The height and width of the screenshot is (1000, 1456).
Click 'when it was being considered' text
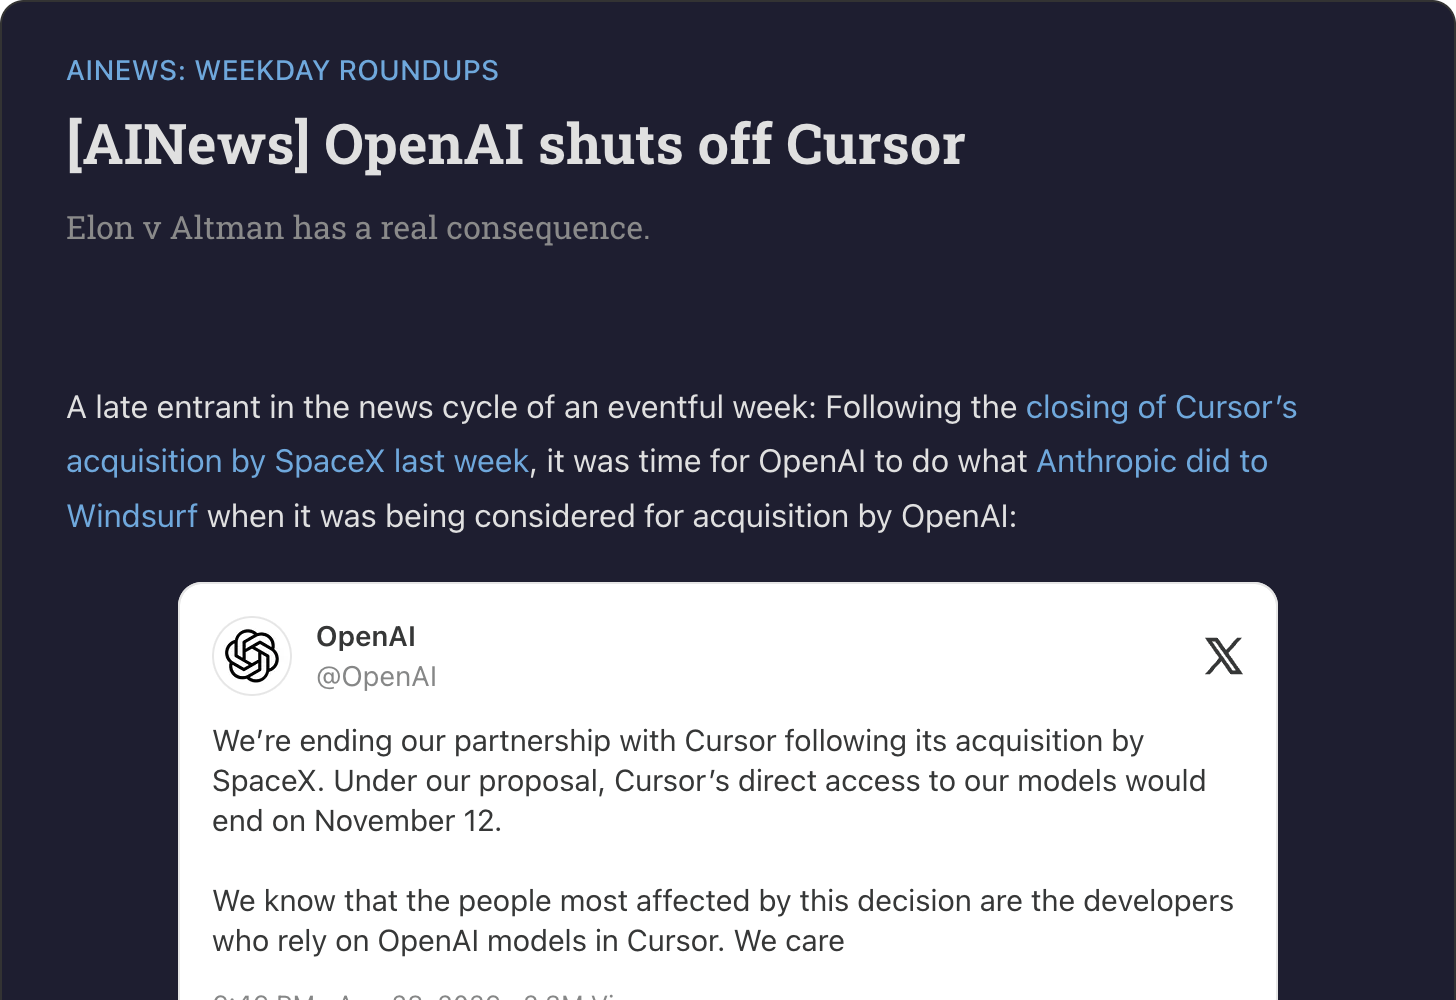click(611, 517)
